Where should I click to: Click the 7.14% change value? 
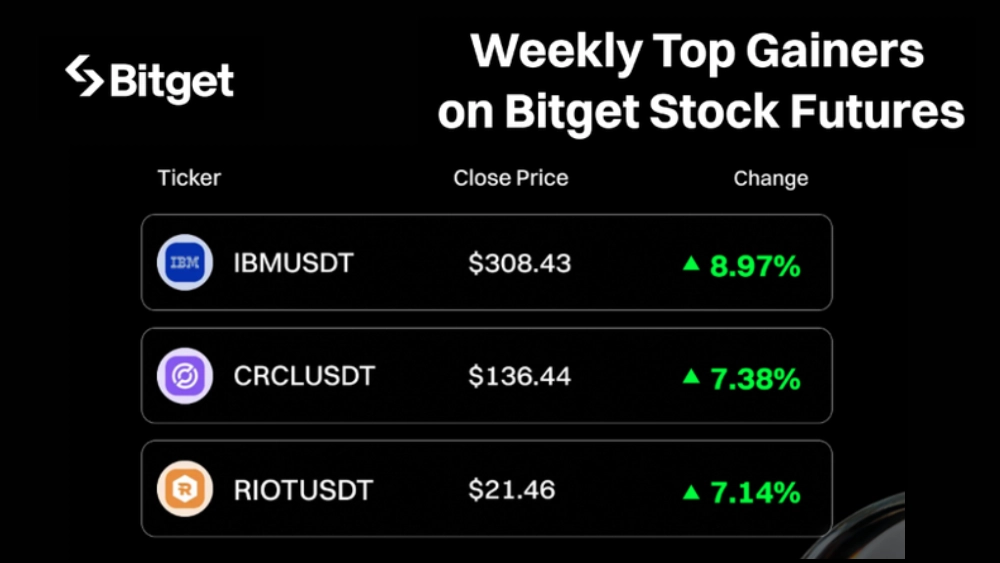755,493
